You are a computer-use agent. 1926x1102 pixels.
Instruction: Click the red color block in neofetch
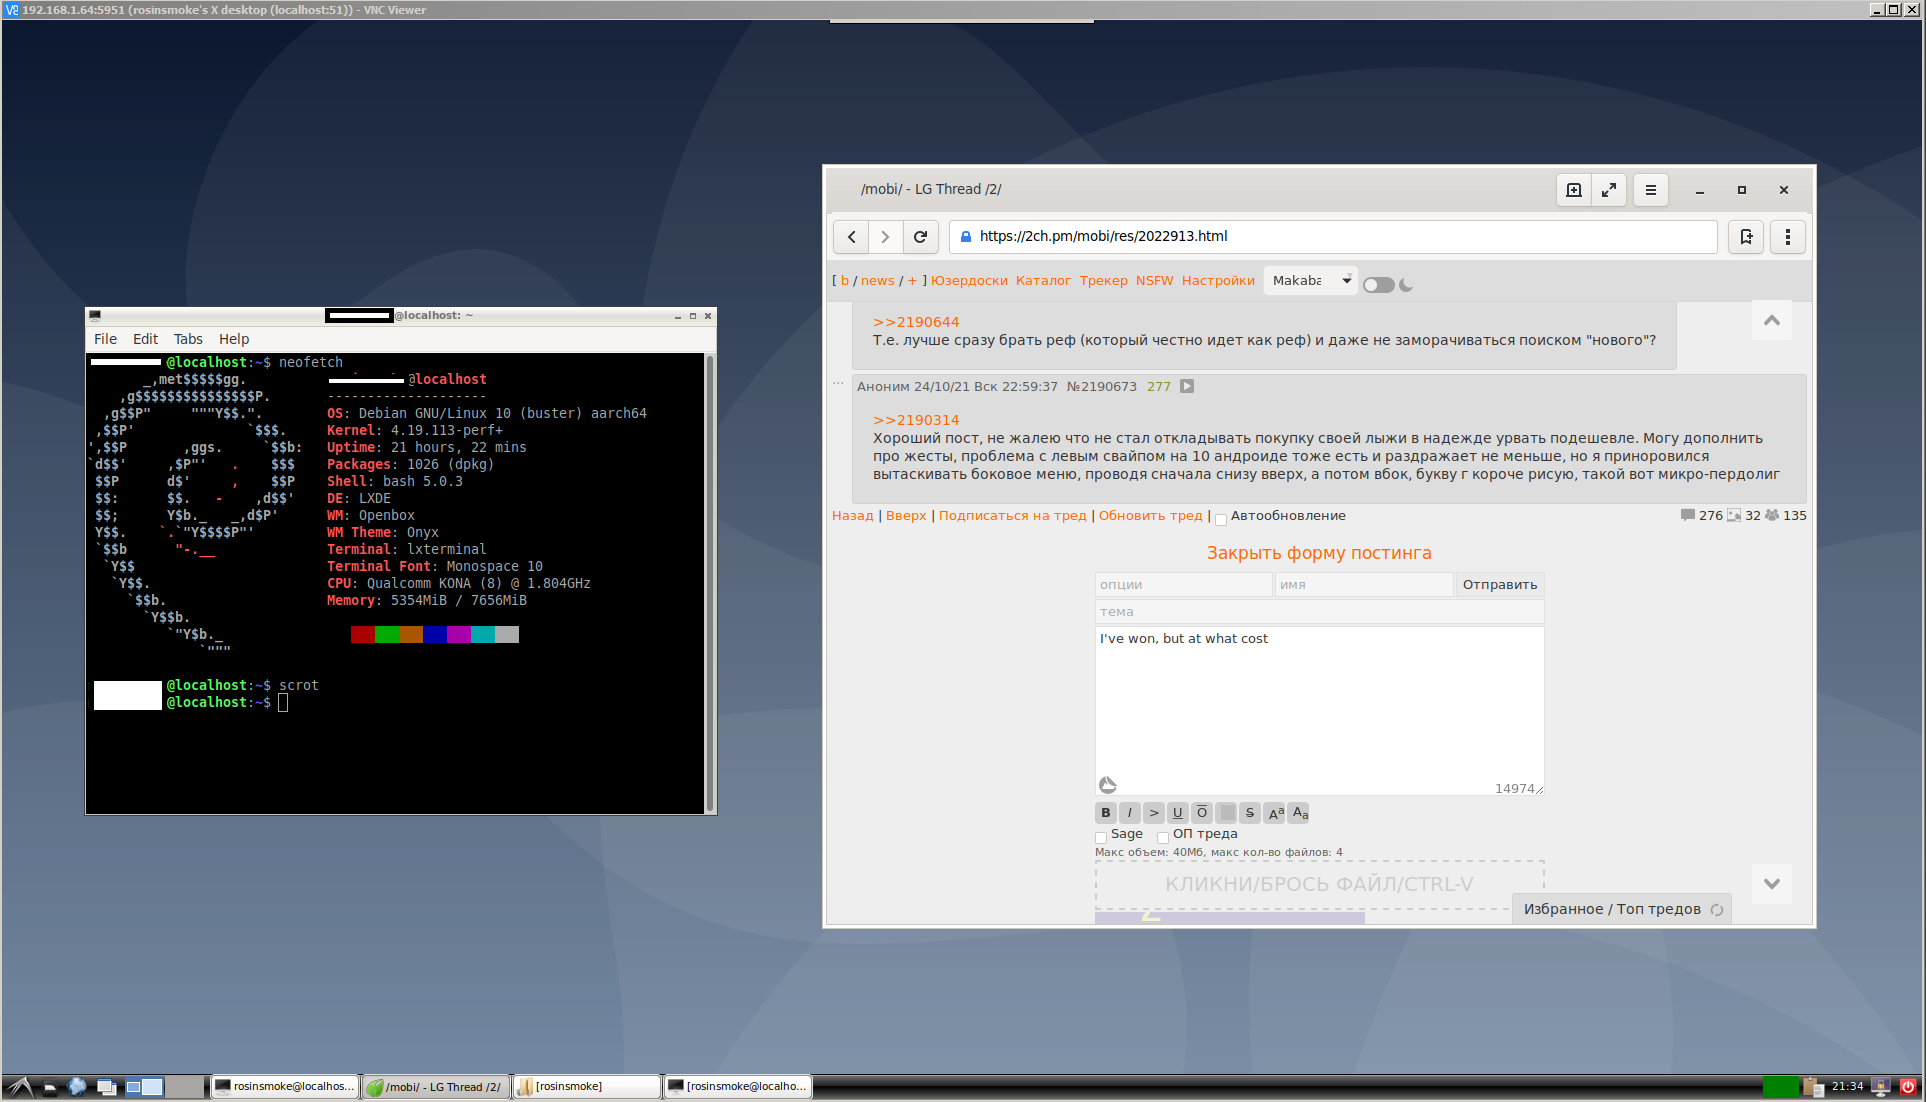pyautogui.click(x=362, y=634)
